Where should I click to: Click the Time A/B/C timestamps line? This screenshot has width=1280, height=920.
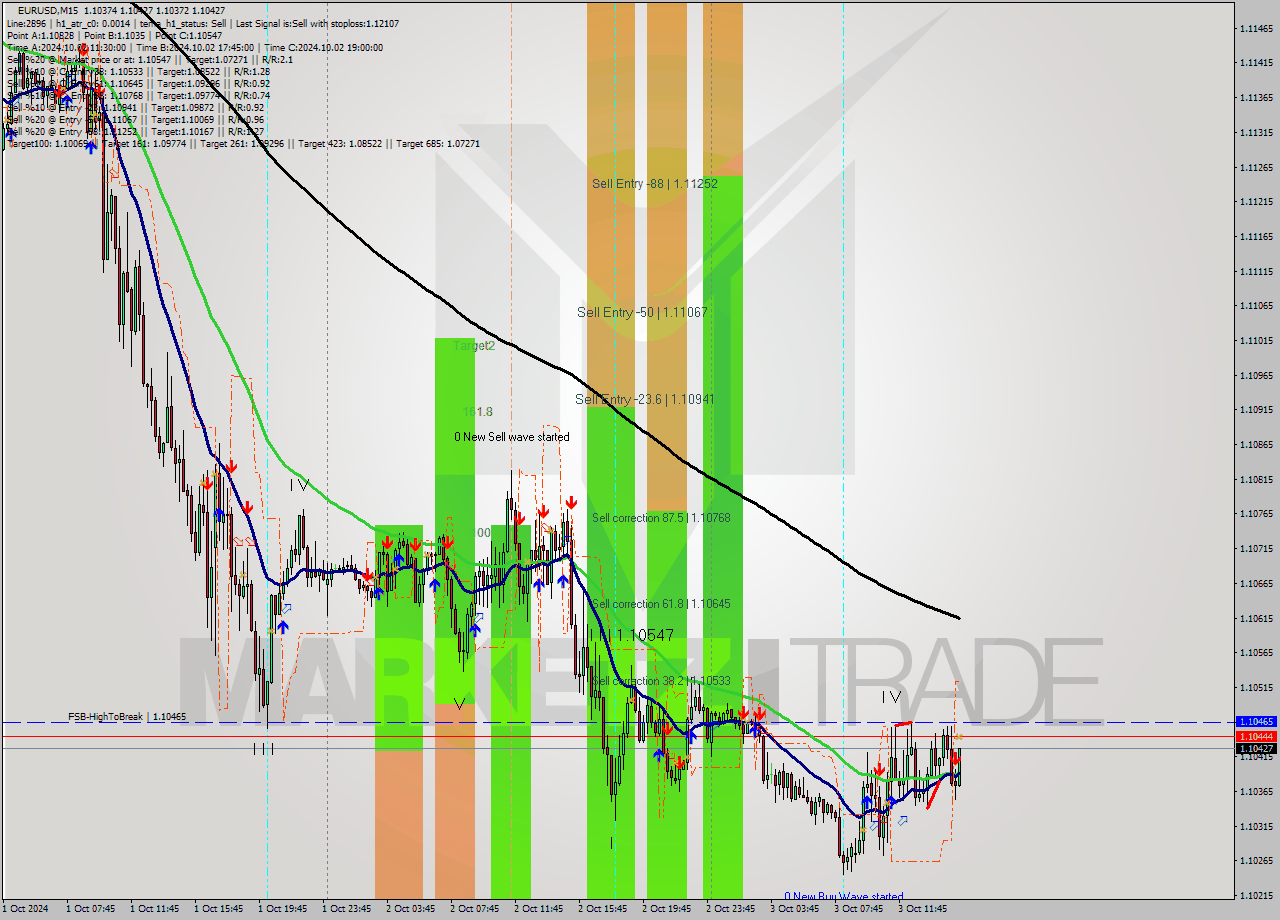point(193,47)
